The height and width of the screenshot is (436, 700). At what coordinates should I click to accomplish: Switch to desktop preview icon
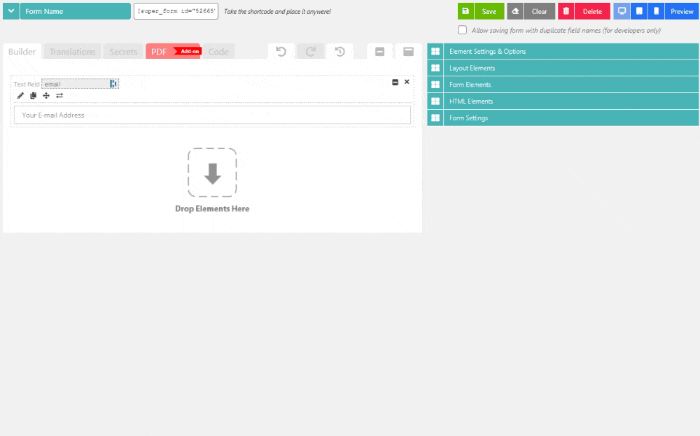pos(622,11)
